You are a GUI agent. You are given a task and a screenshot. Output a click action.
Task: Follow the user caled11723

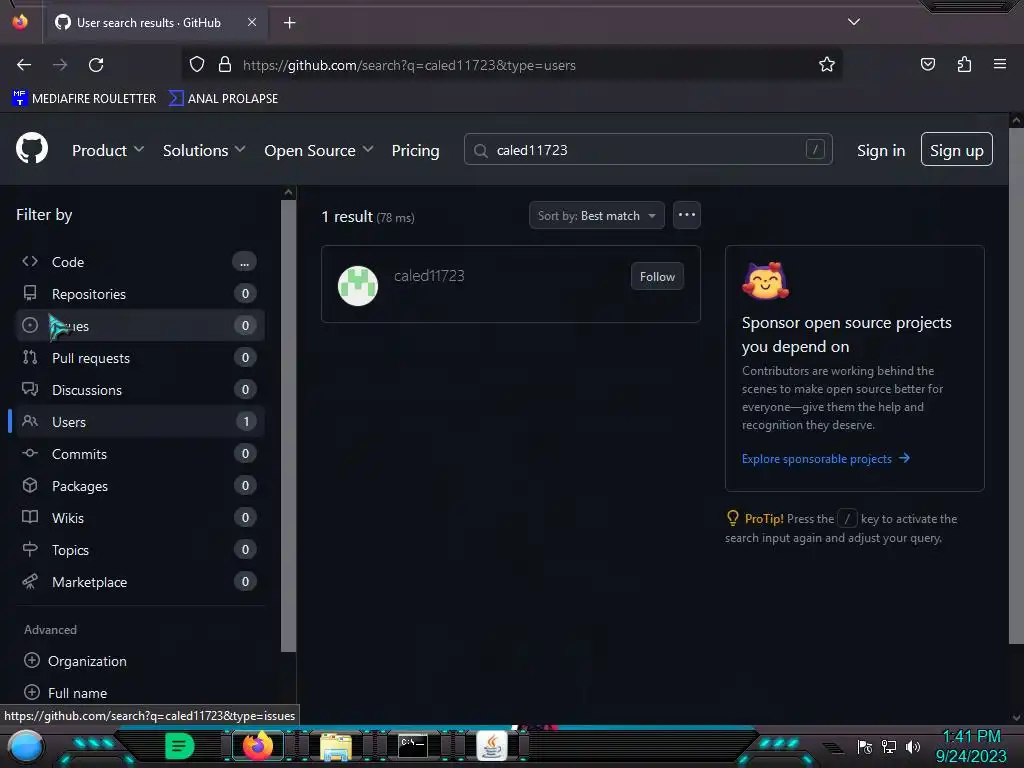click(657, 276)
